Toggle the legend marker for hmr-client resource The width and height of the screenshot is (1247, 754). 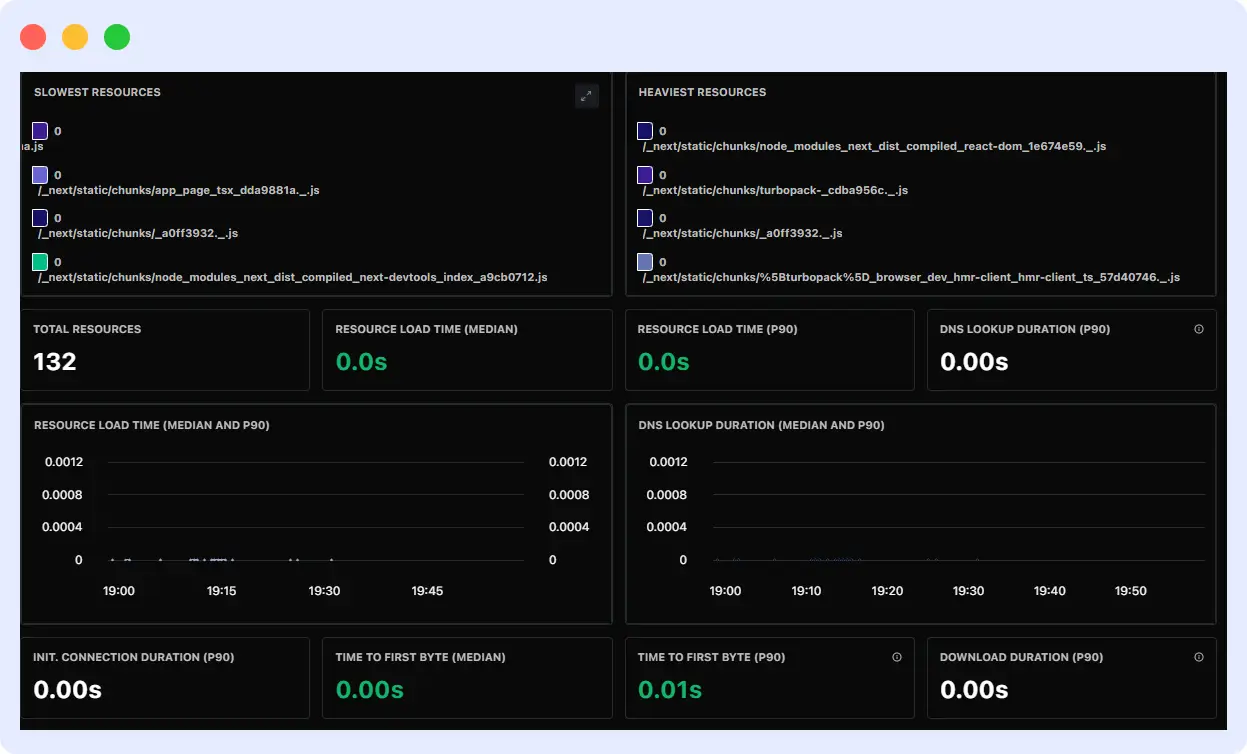(645, 261)
